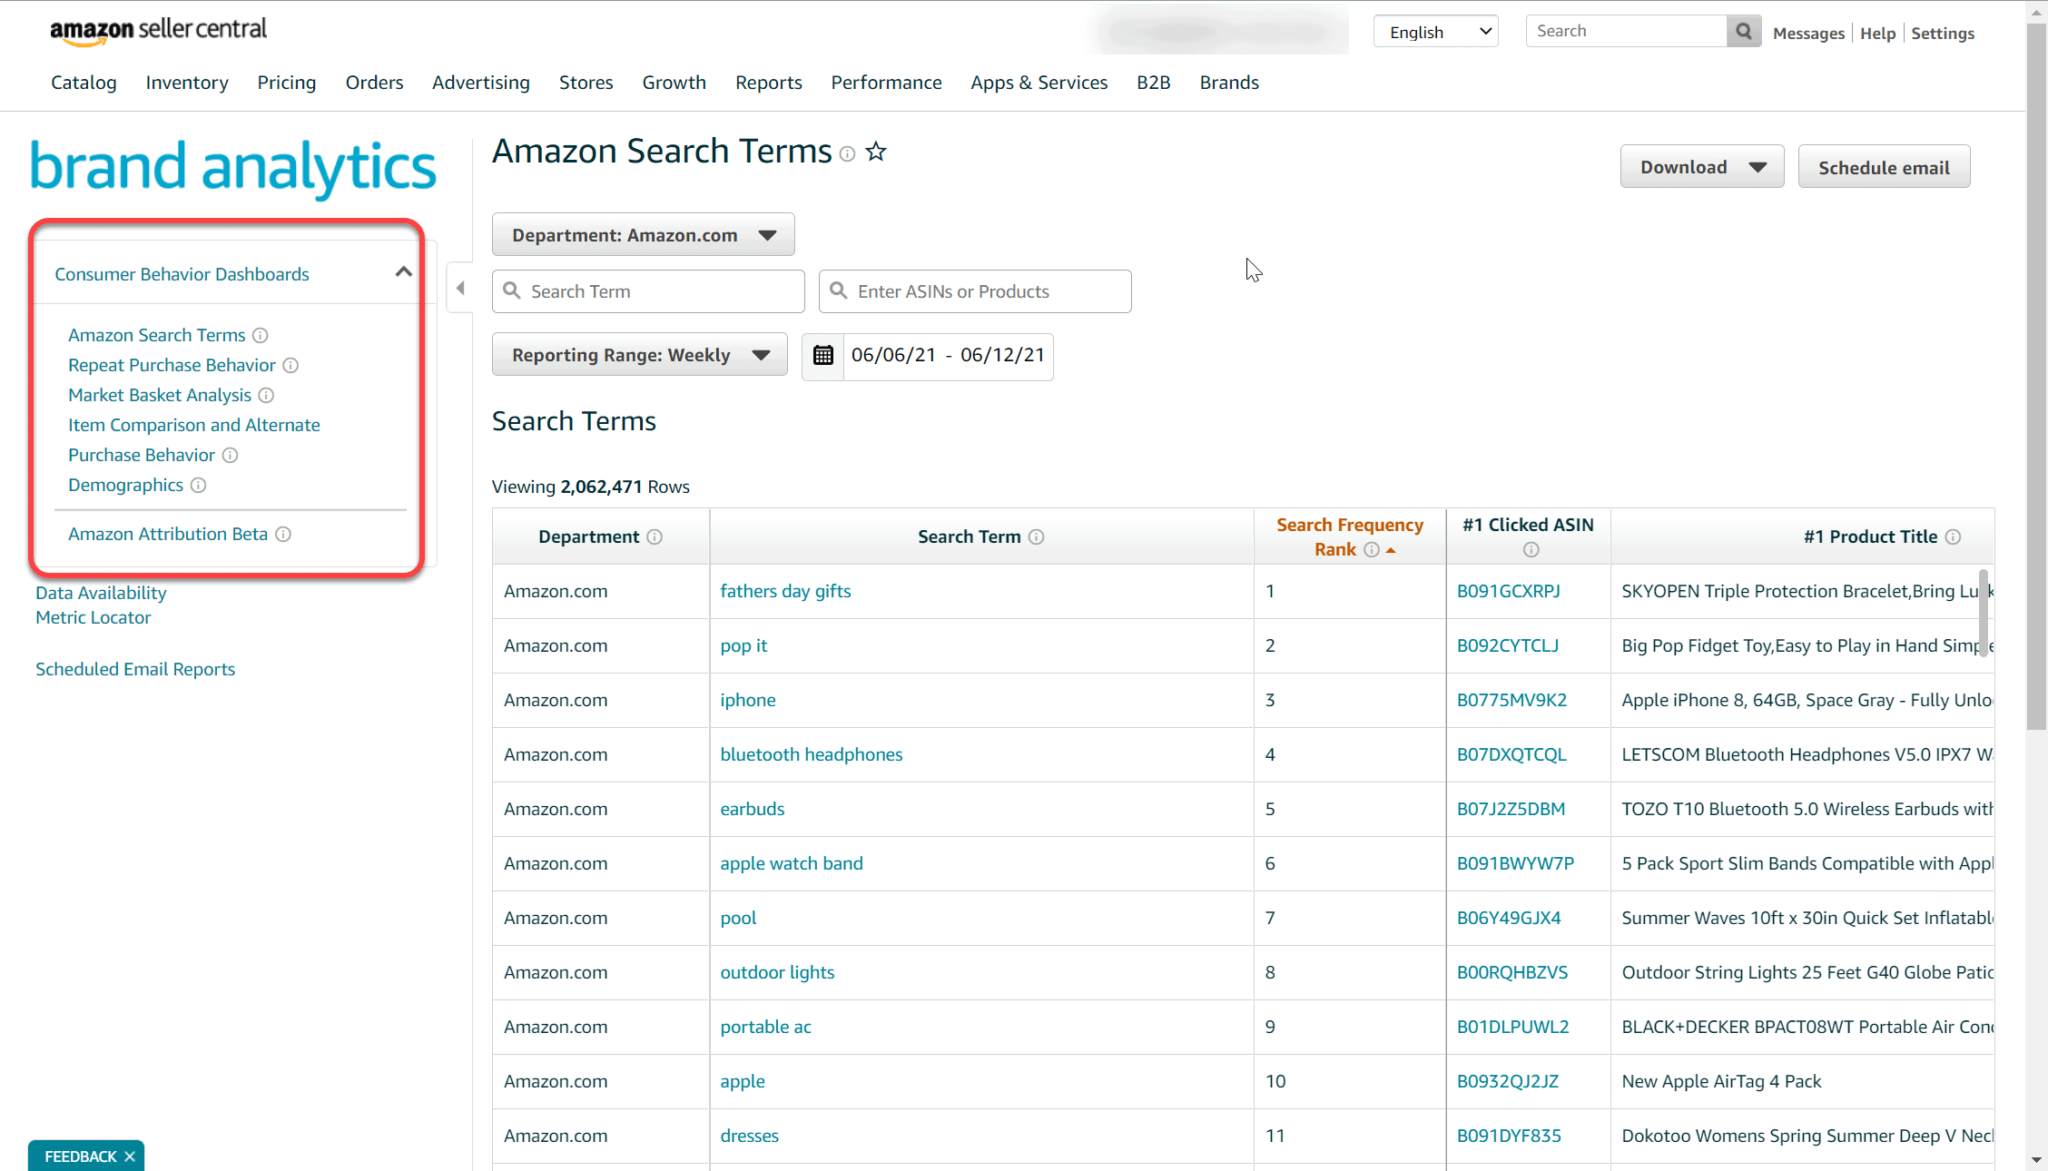Open the Performance menu

coord(886,82)
